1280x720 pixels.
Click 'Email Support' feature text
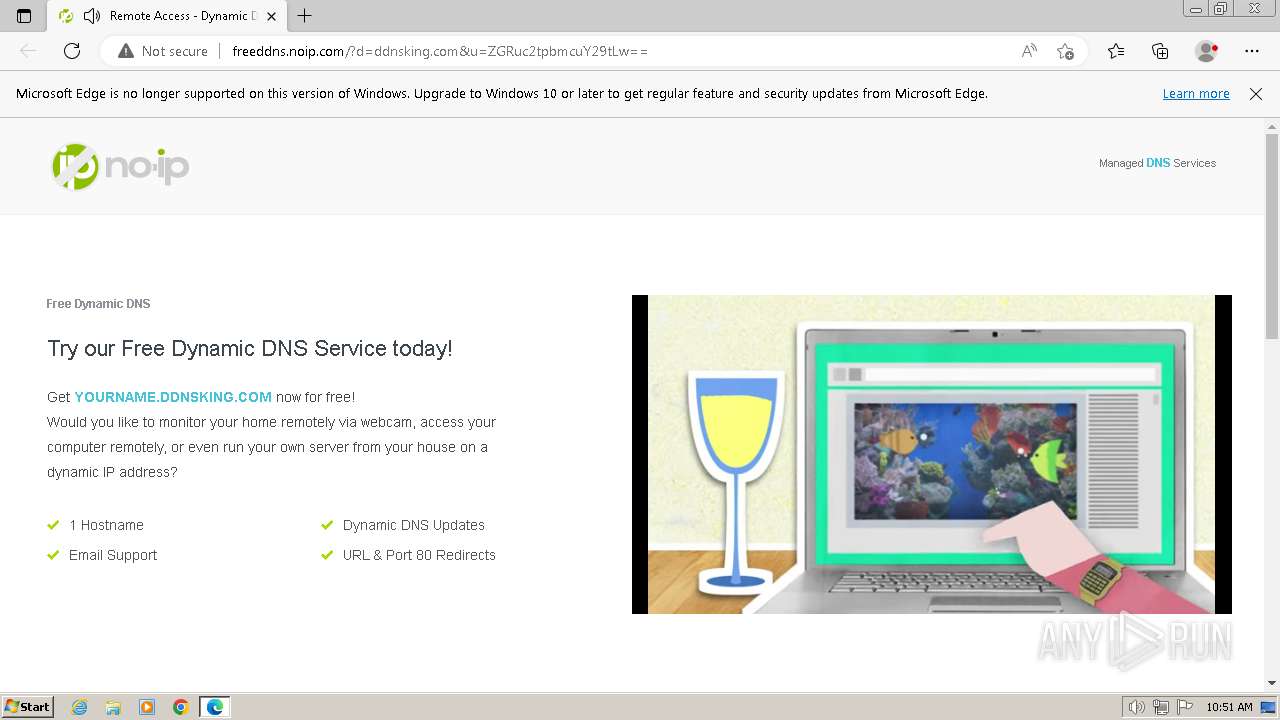coord(113,555)
